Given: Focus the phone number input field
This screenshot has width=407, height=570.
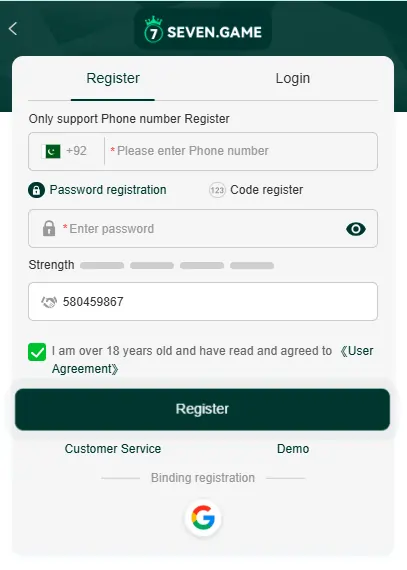Looking at the screenshot, I should pyautogui.click(x=241, y=151).
